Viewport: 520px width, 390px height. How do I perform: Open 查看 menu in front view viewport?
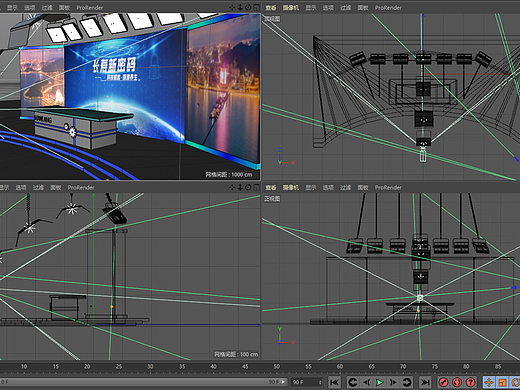click(271, 187)
